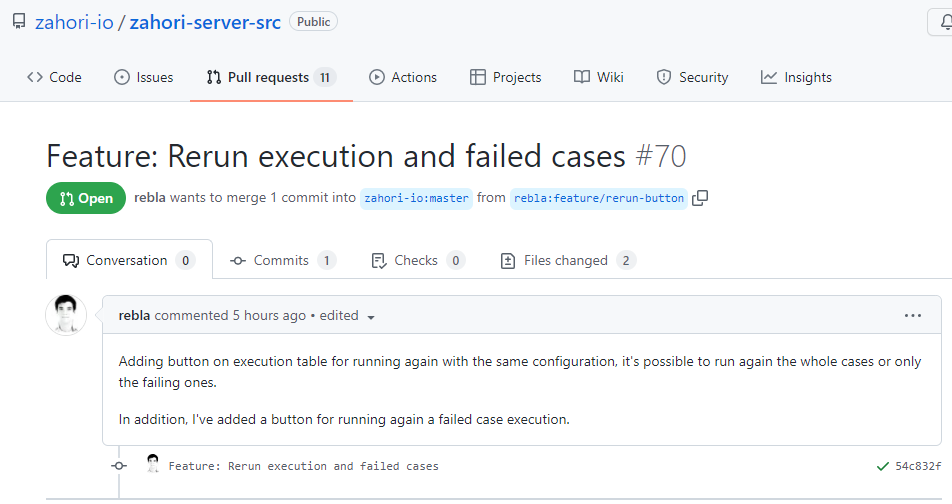Click the PR number #70
The width and height of the screenshot is (952, 504).
[x=661, y=156]
